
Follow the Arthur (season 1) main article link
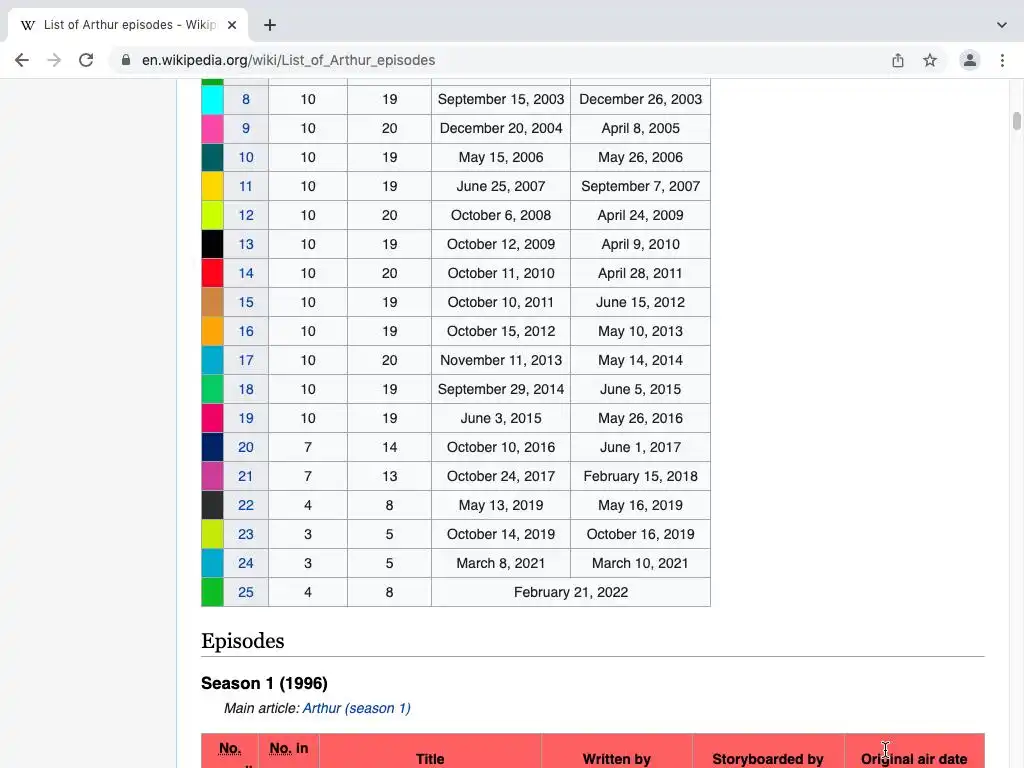[357, 708]
